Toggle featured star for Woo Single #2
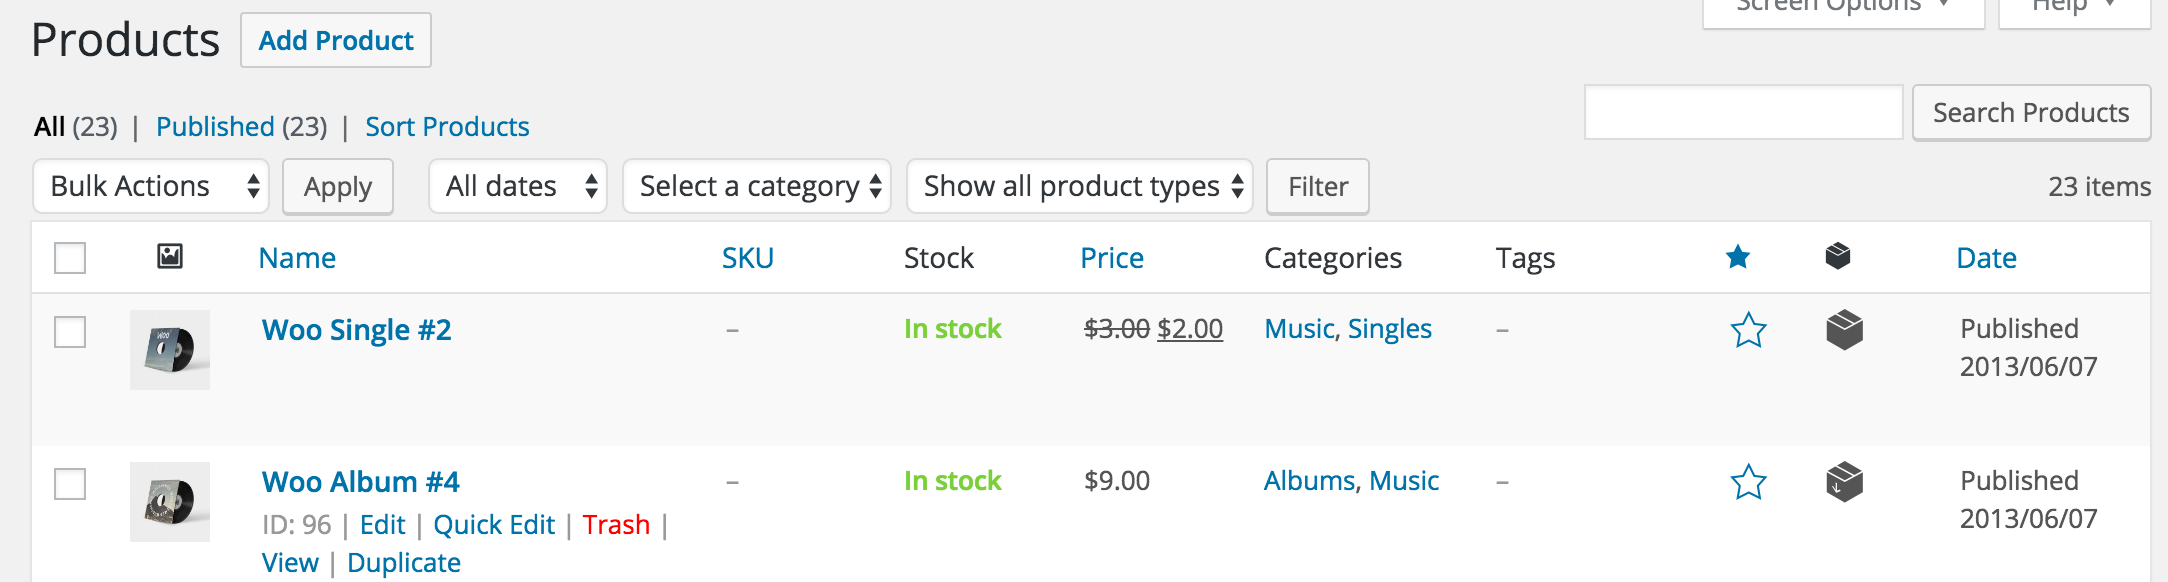This screenshot has width=2168, height=582. tap(1748, 330)
